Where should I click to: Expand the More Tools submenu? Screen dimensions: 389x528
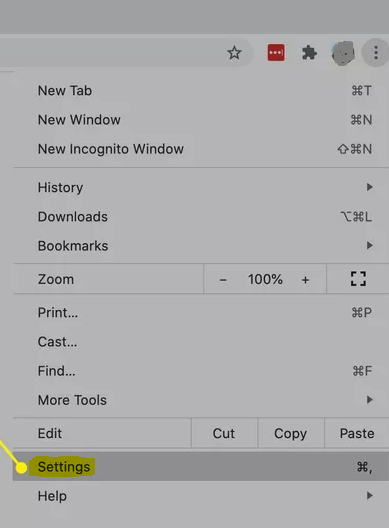[201, 400]
